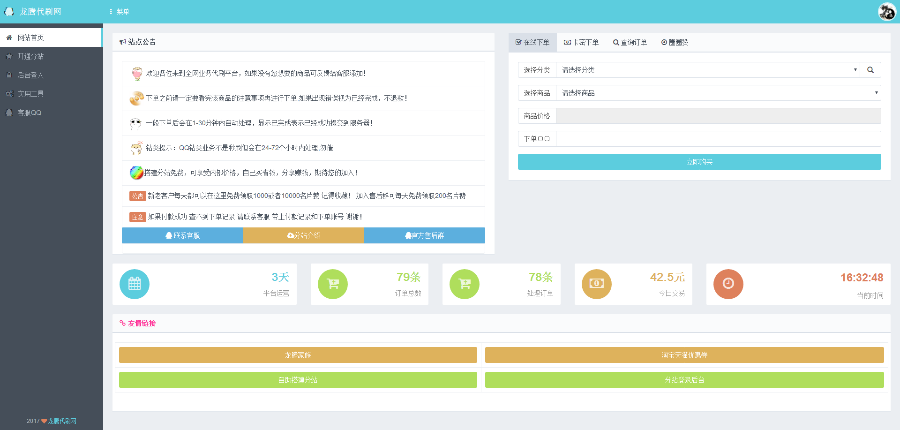Click the 2017 footer site link

click(x=62, y=421)
